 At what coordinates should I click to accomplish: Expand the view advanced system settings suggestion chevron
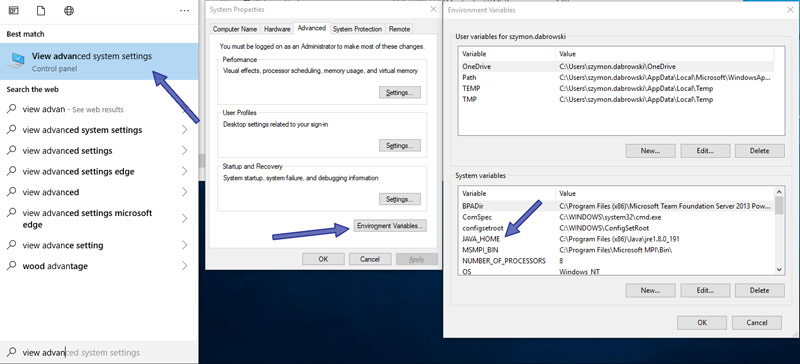(x=185, y=130)
